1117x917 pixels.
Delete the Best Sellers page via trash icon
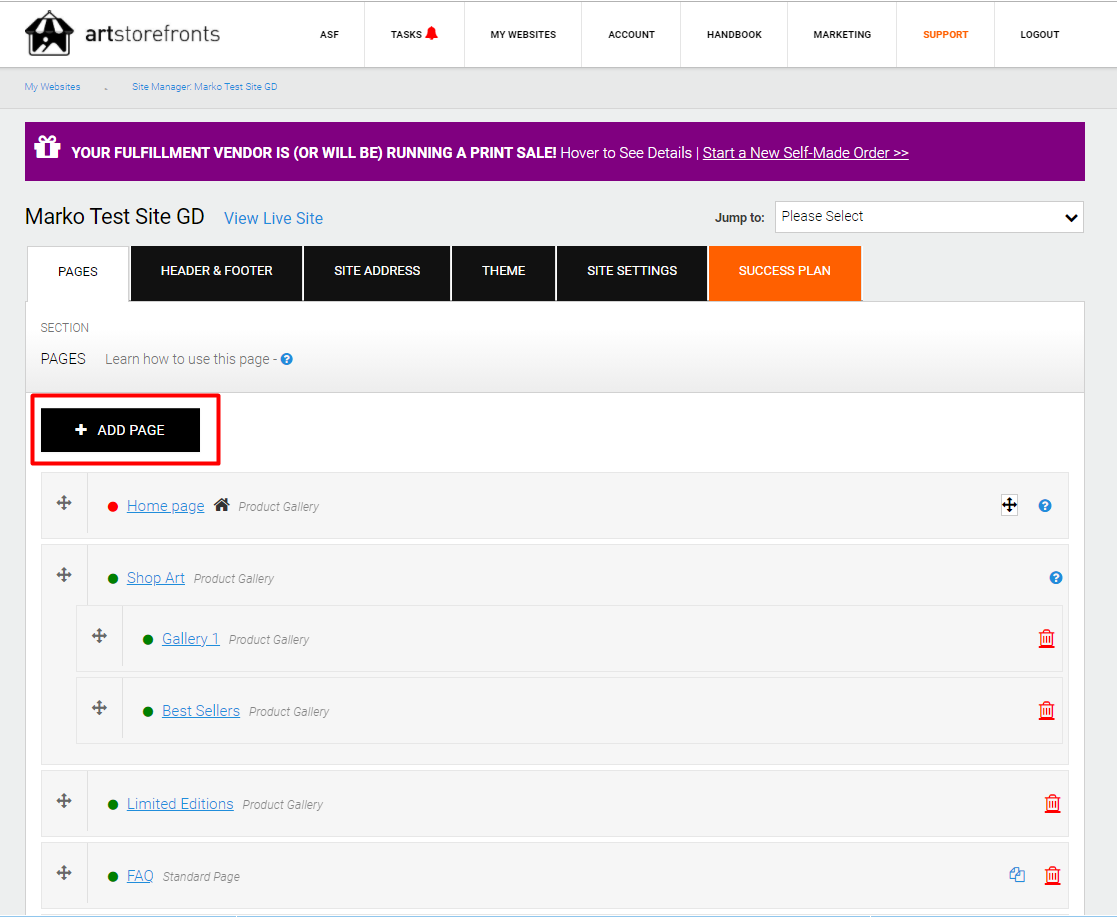coord(1046,710)
